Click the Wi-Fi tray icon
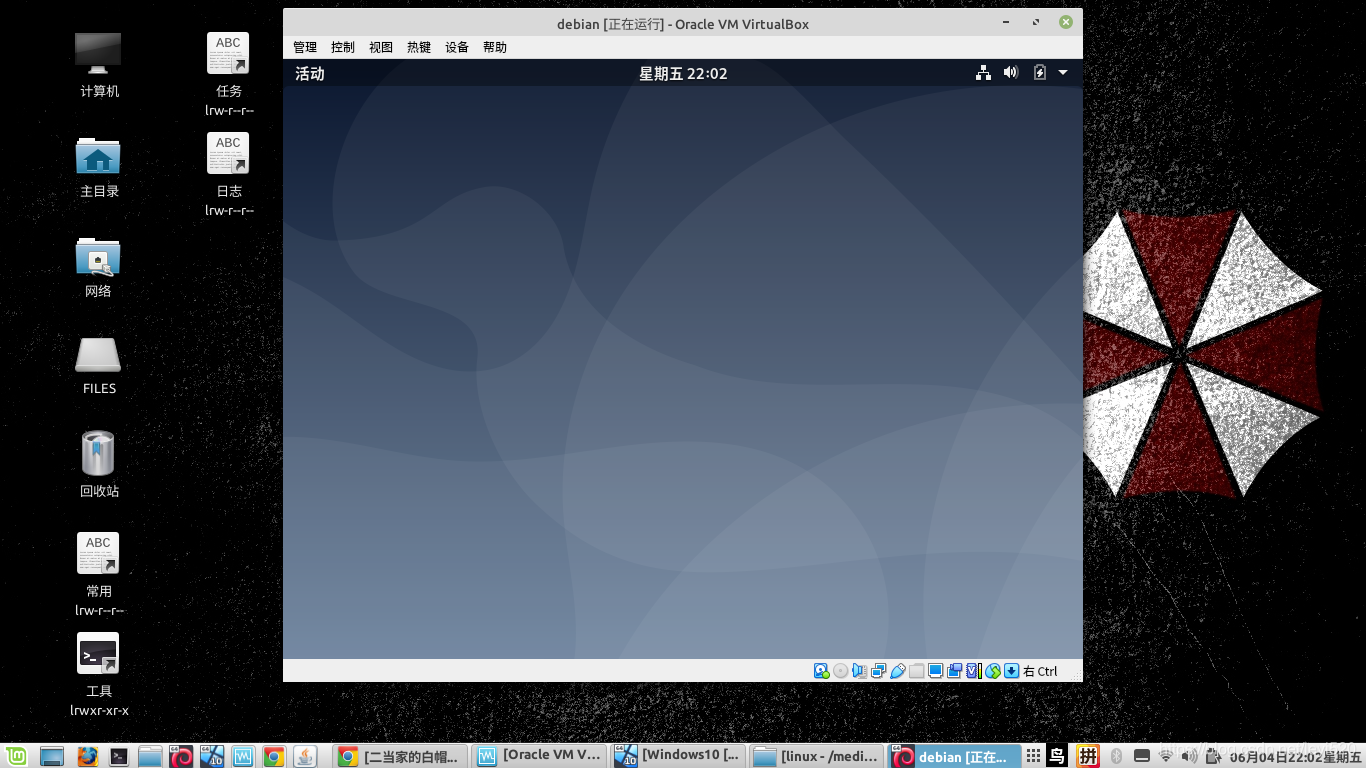The width and height of the screenshot is (1366, 768). click(x=1165, y=756)
